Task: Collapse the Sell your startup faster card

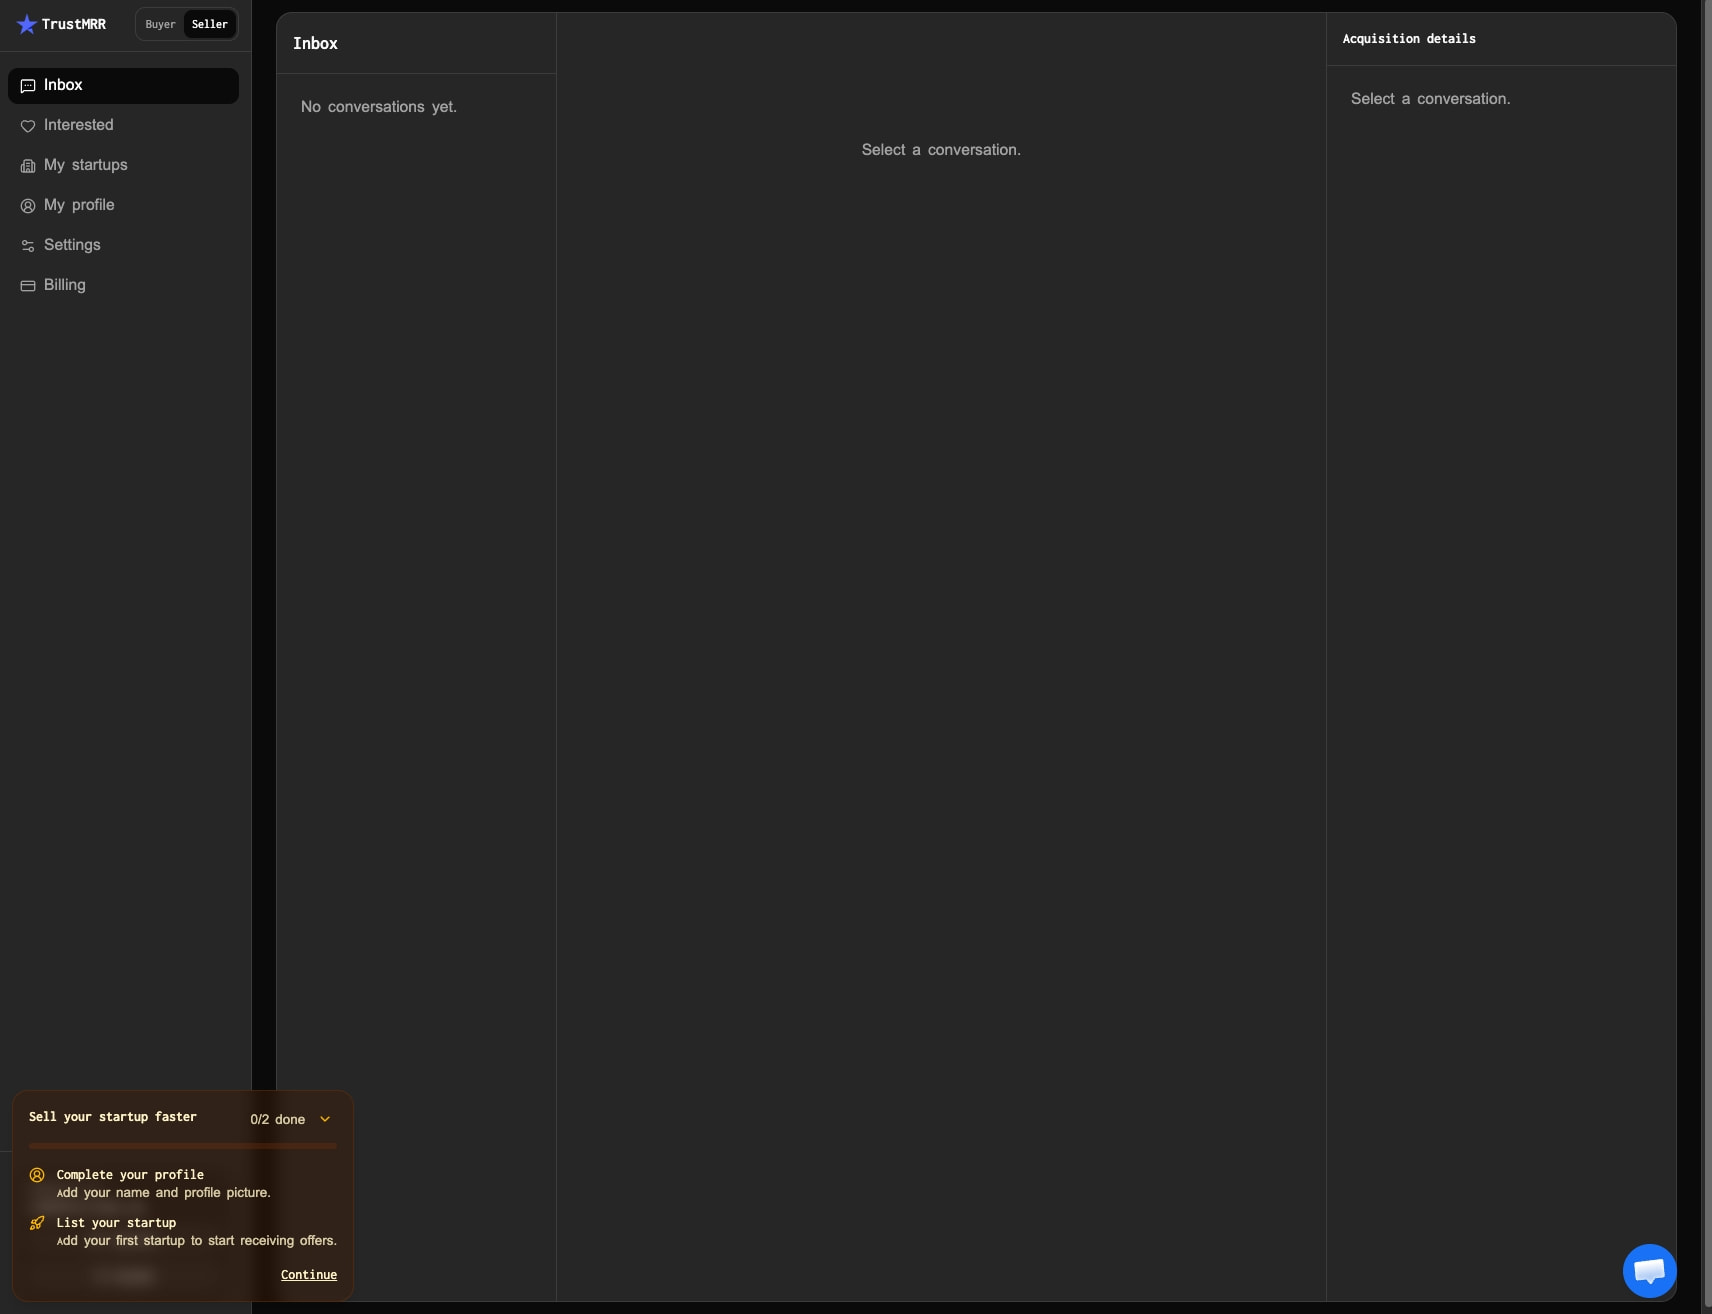Action: (325, 1119)
